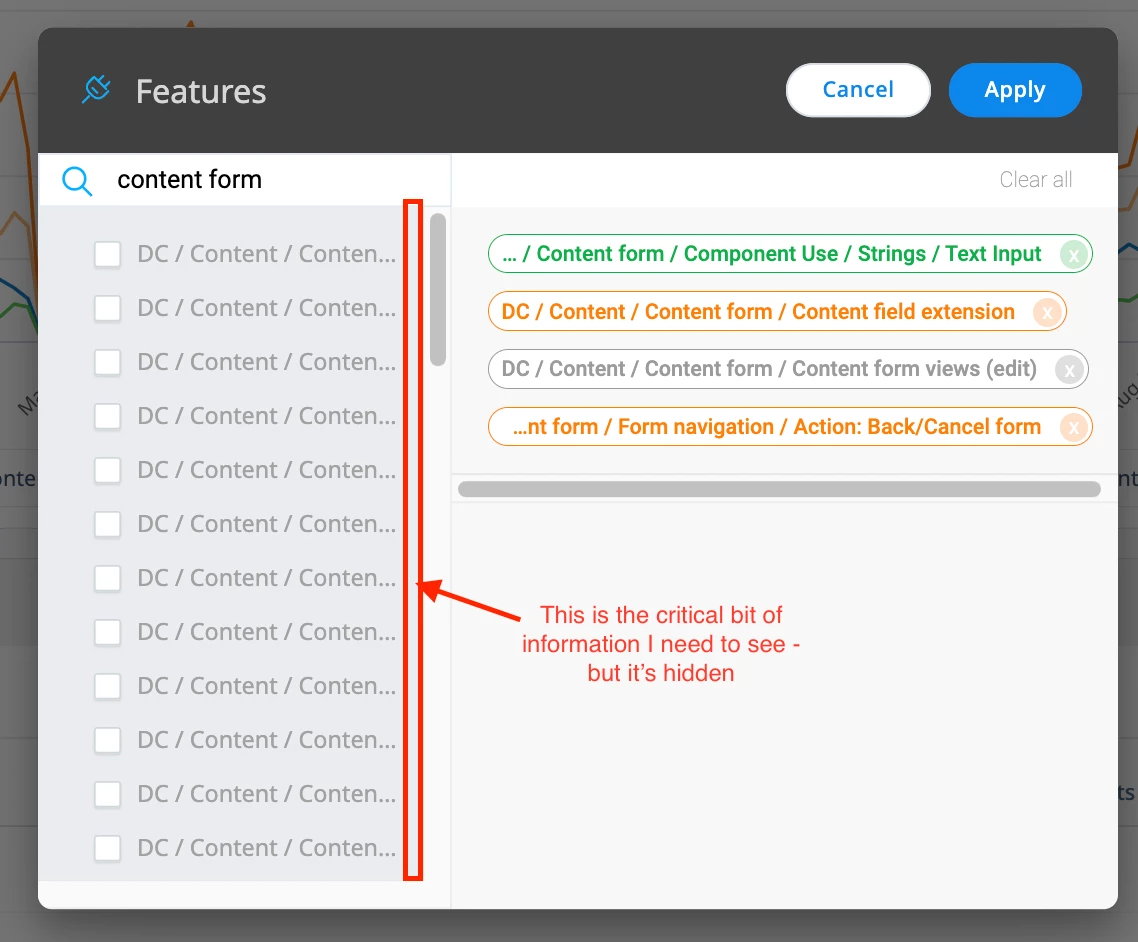The image size is (1138, 942).
Task: Click the Form navigation Back/Cancel tag
Action: [x=777, y=427]
